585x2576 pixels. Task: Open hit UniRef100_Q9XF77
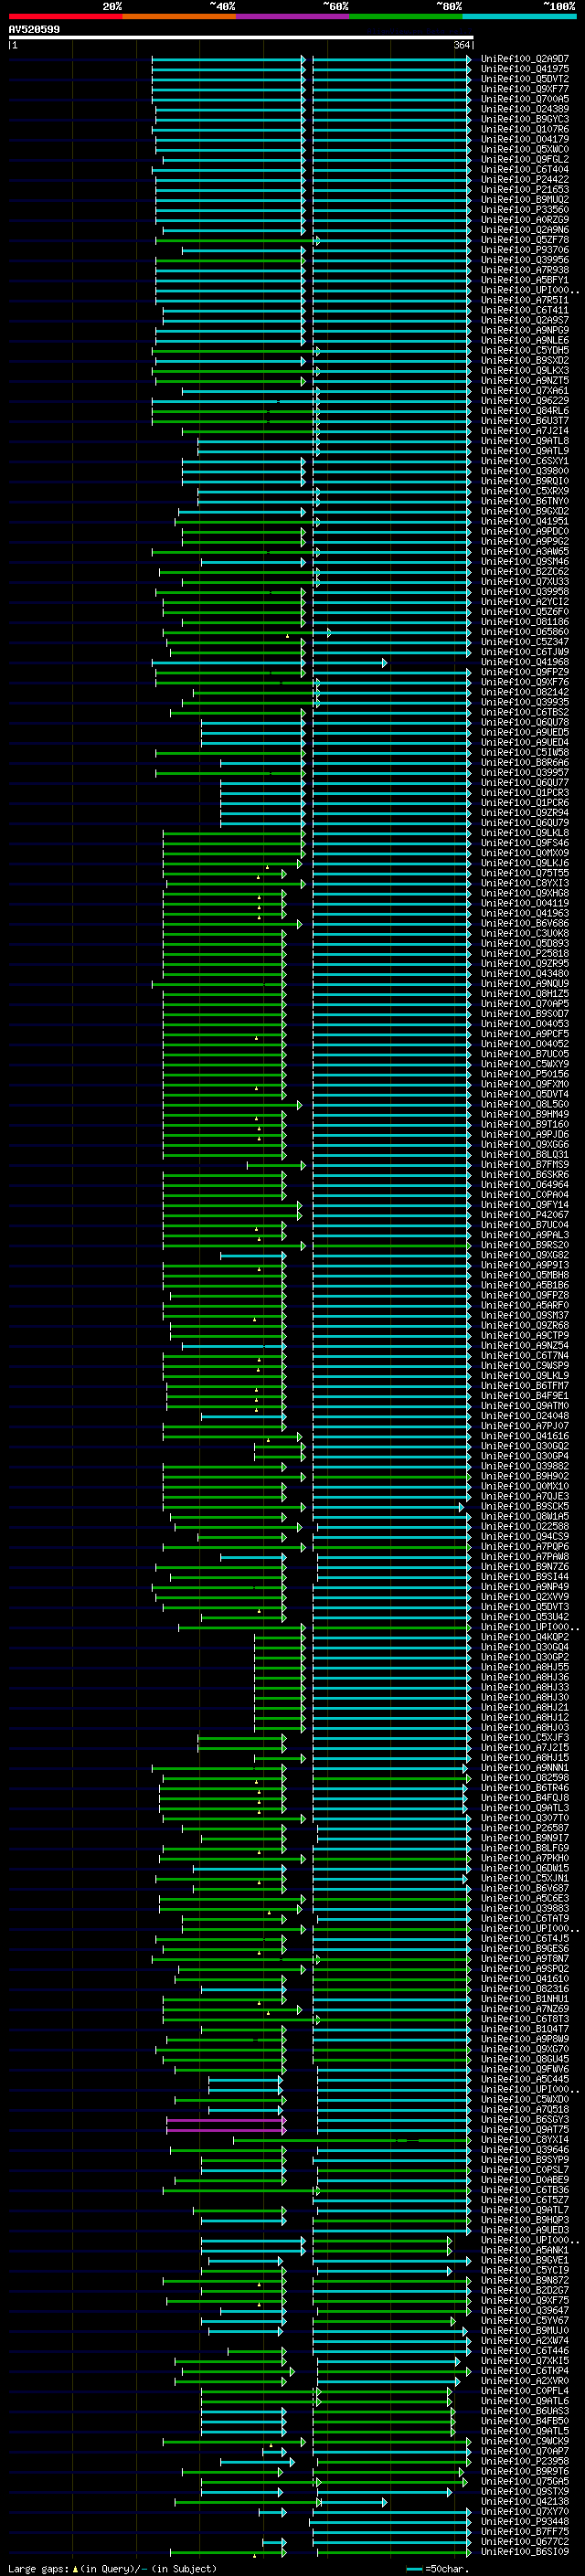tap(525, 89)
